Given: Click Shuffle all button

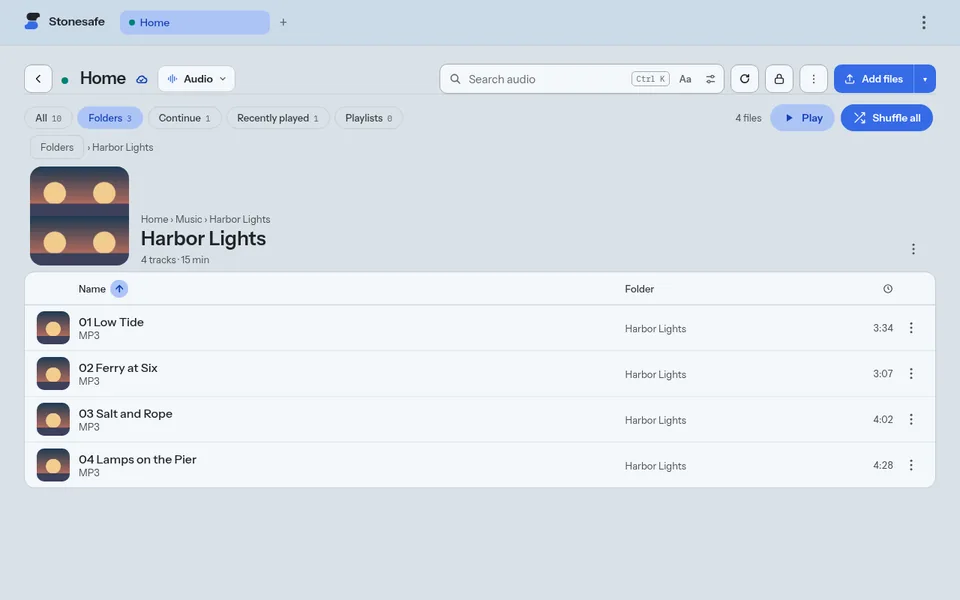Looking at the screenshot, I should [887, 118].
